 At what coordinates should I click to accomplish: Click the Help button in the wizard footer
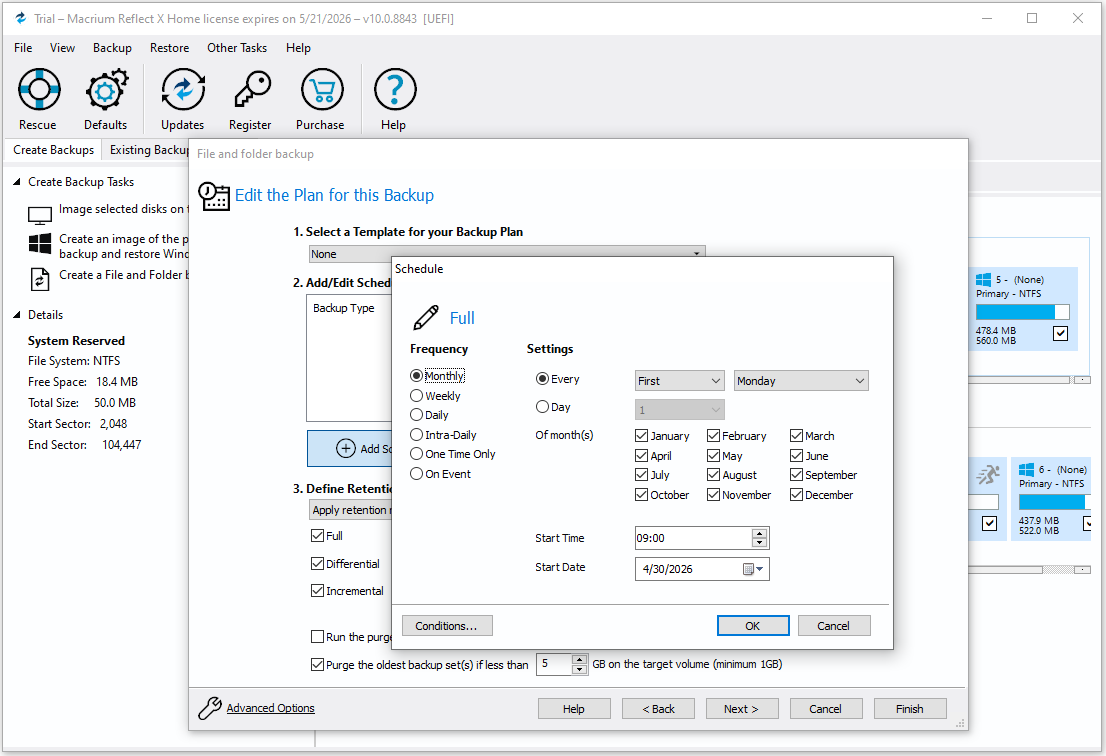(x=574, y=709)
